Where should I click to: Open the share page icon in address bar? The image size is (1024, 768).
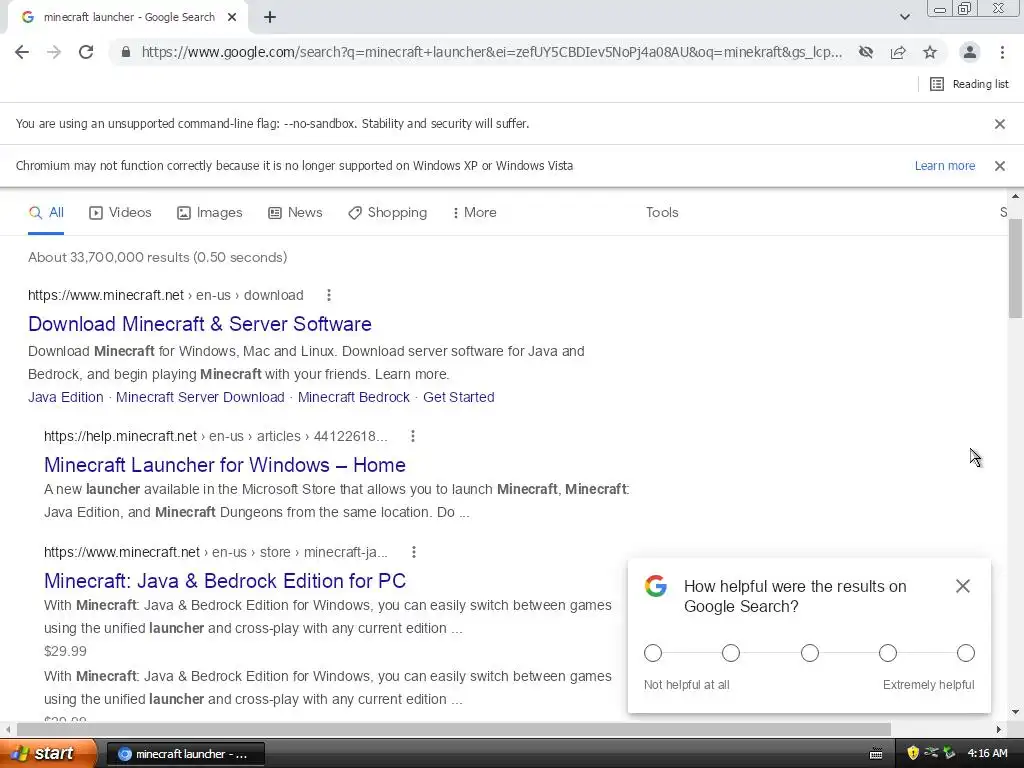pyautogui.click(x=898, y=52)
